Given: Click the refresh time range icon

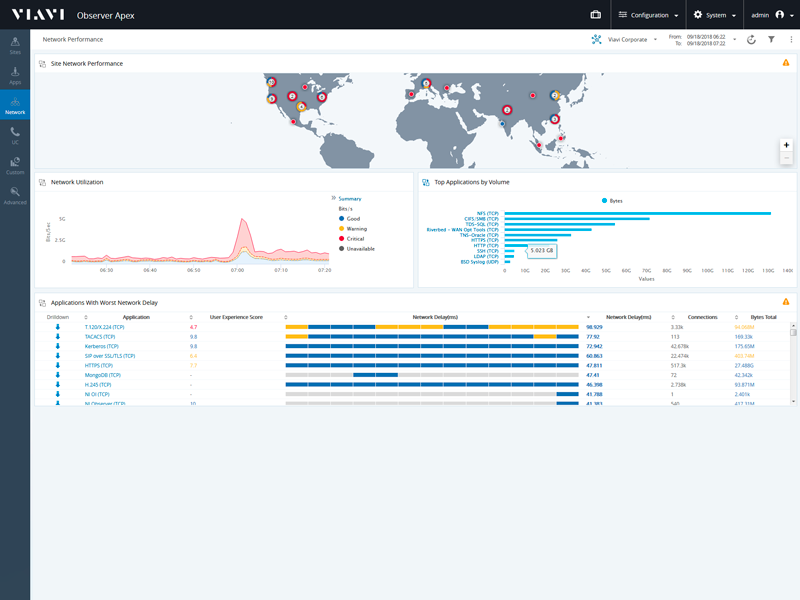Looking at the screenshot, I should pyautogui.click(x=751, y=40).
